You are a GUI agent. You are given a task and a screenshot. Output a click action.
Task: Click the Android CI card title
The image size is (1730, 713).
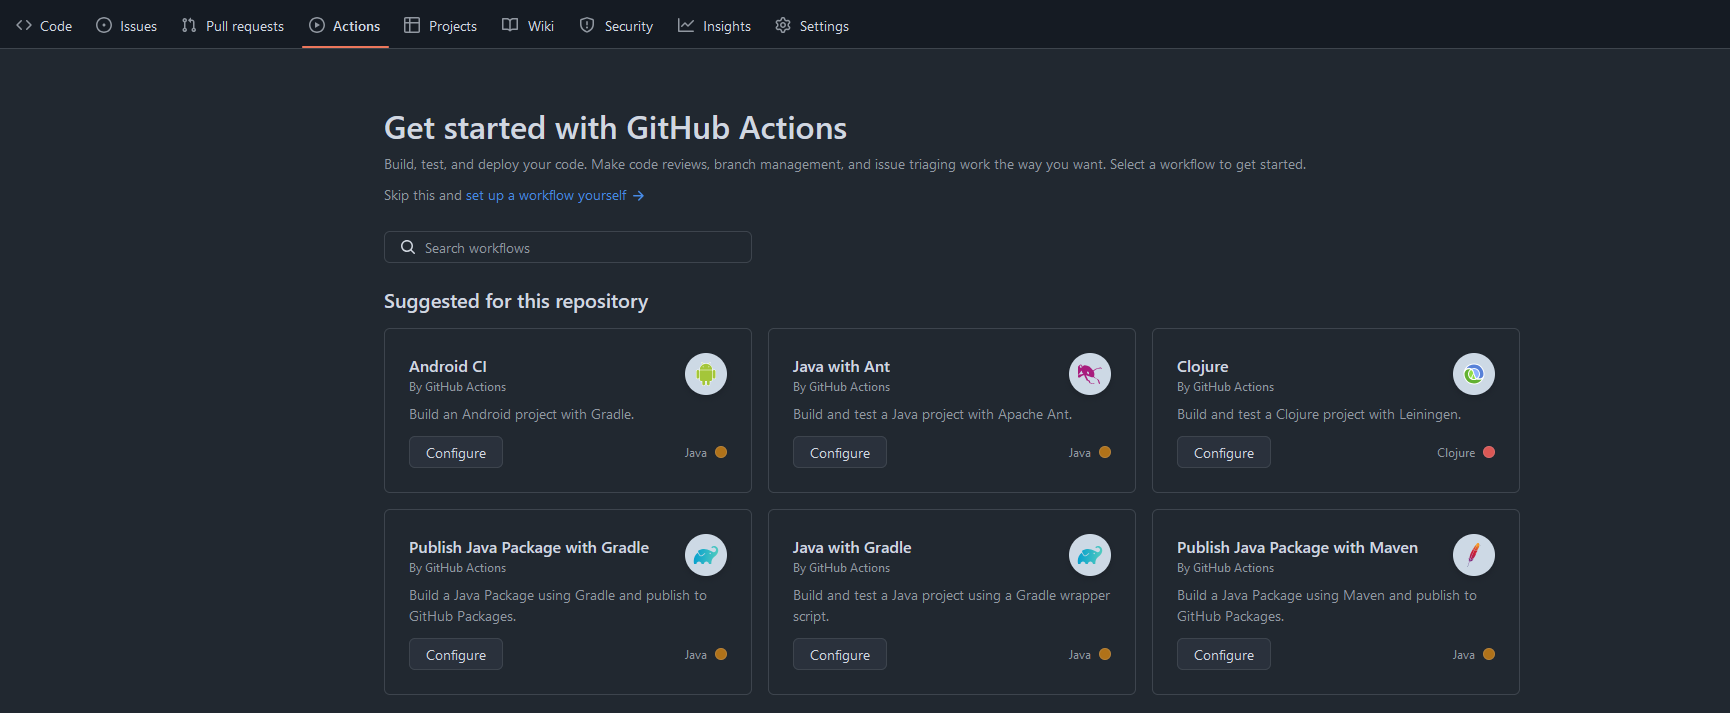[448, 367]
